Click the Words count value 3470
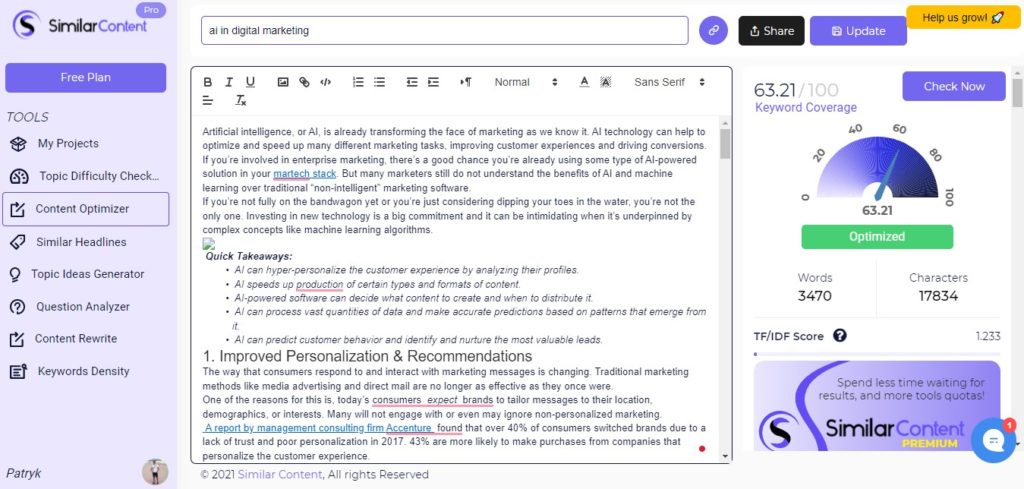The height and width of the screenshot is (489, 1024). coord(814,296)
